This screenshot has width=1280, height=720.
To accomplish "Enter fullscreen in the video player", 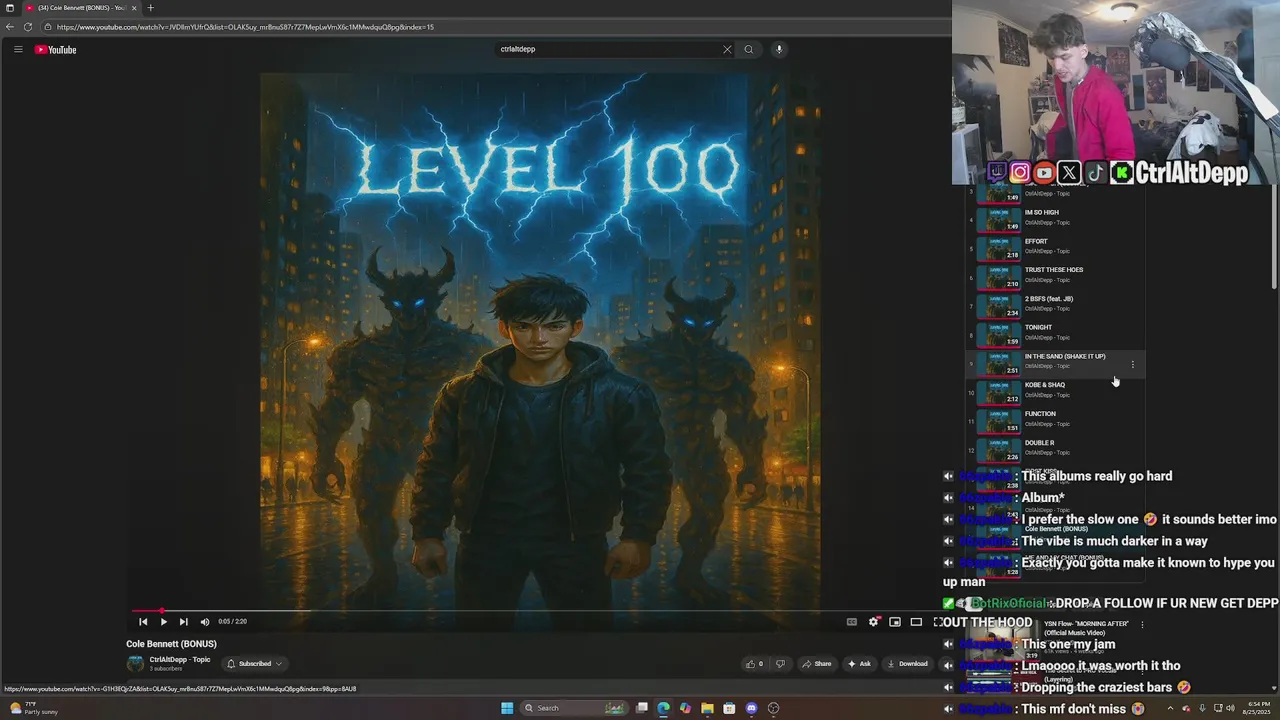I will pyautogui.click(x=938, y=622).
